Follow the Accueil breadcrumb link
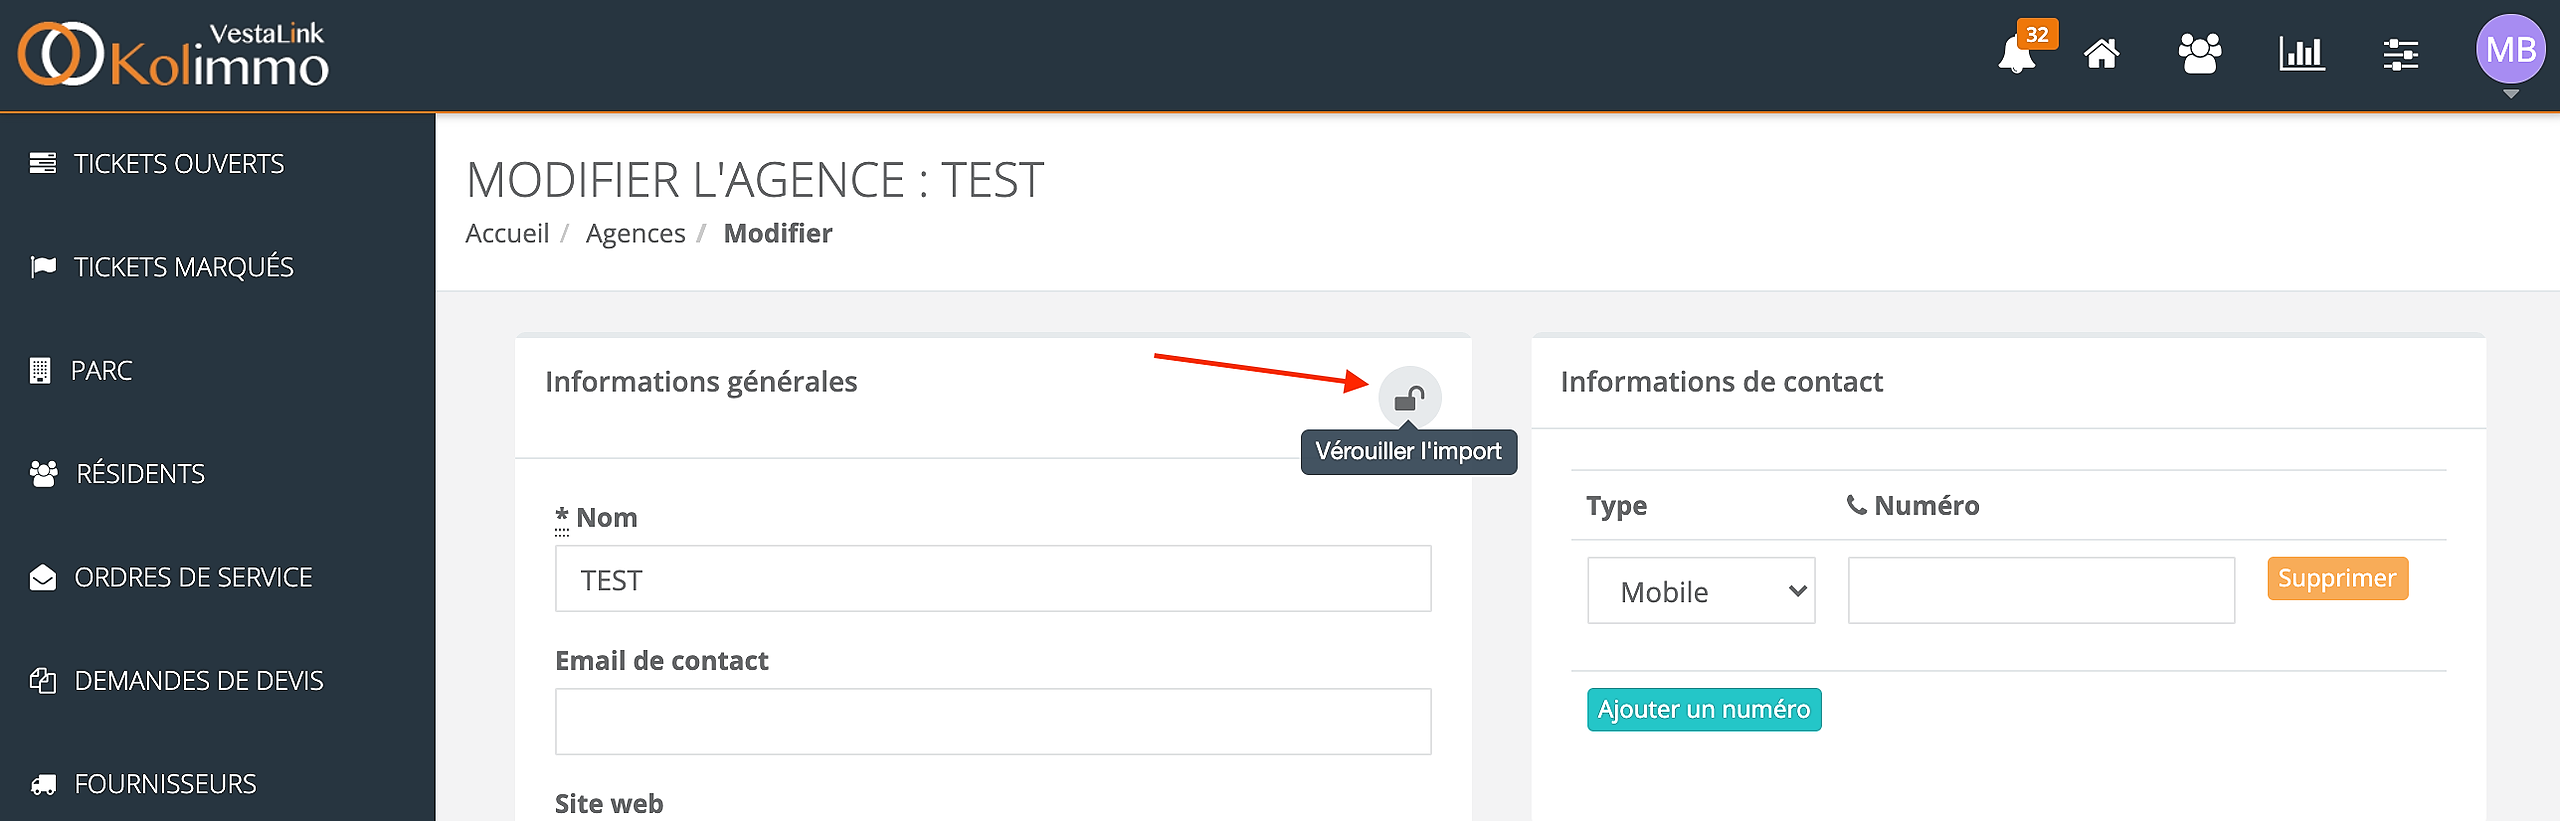The height and width of the screenshot is (821, 2560). [x=507, y=233]
